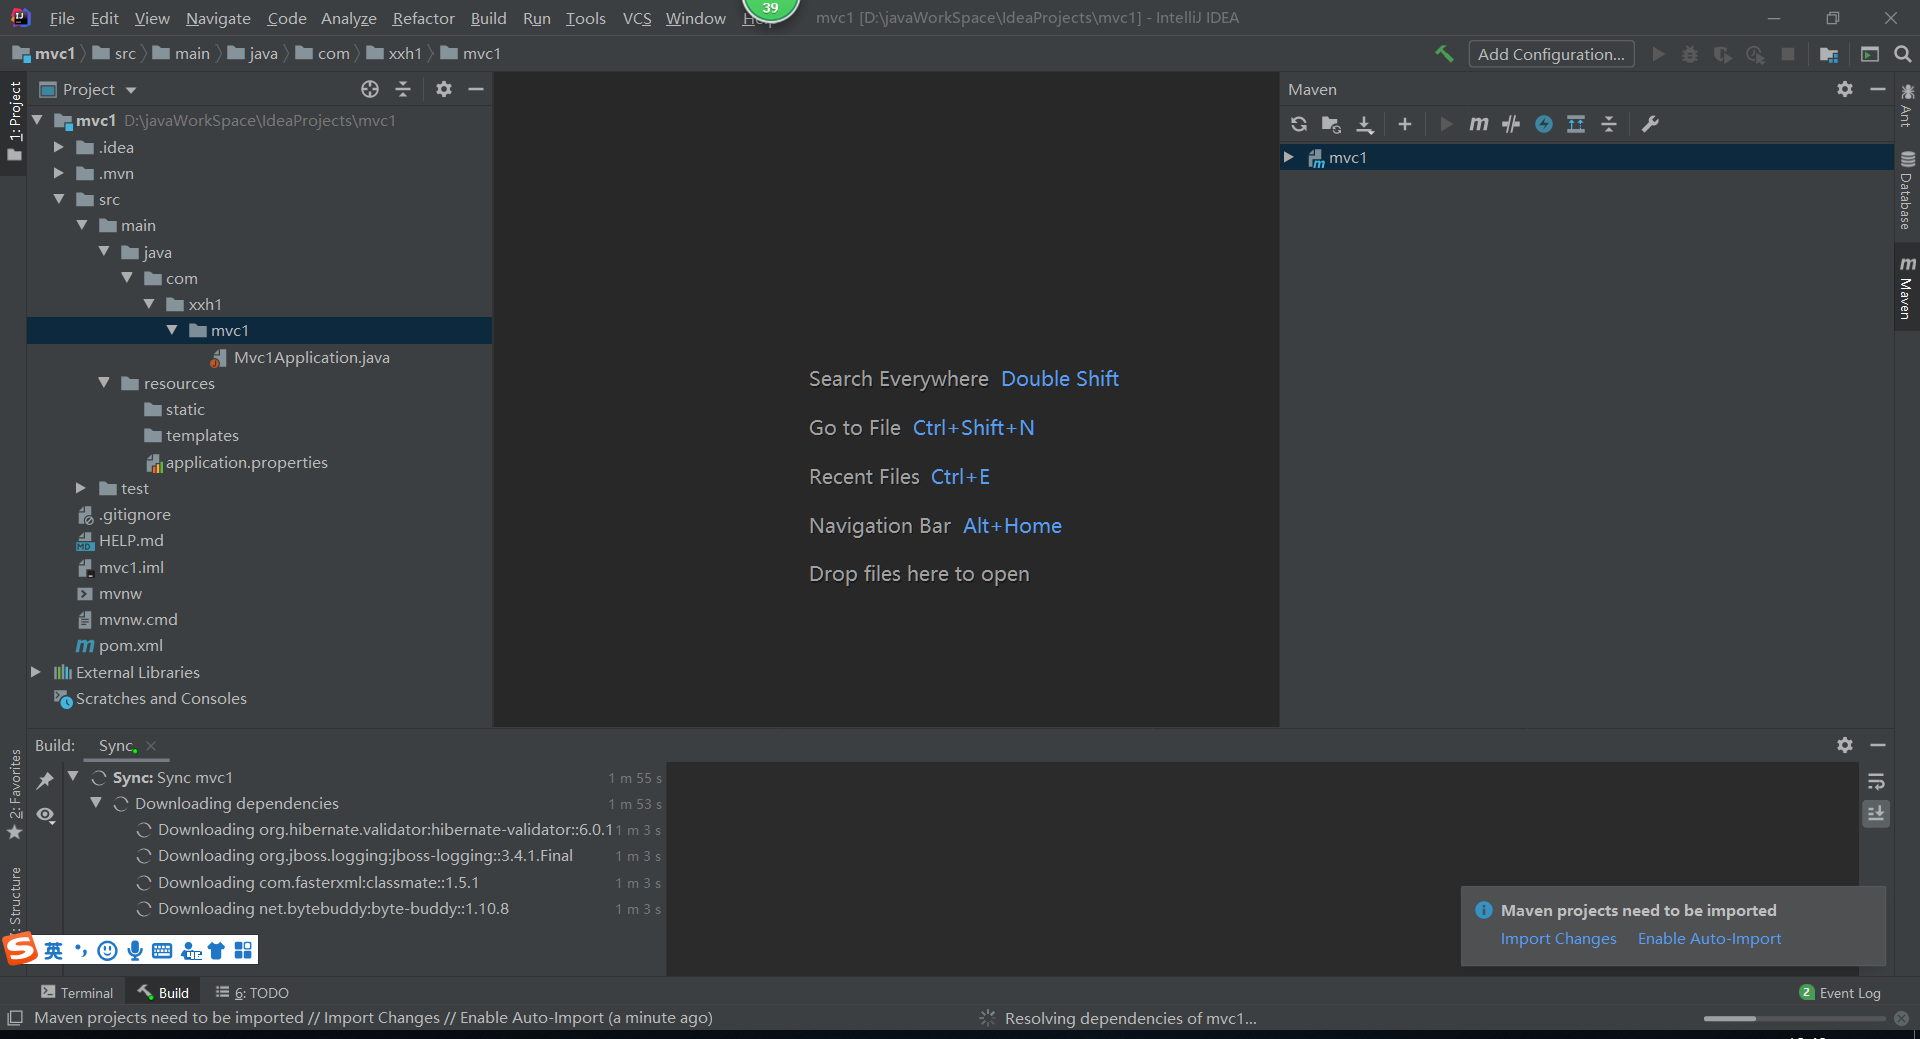Add Maven projects plus icon

click(1404, 124)
